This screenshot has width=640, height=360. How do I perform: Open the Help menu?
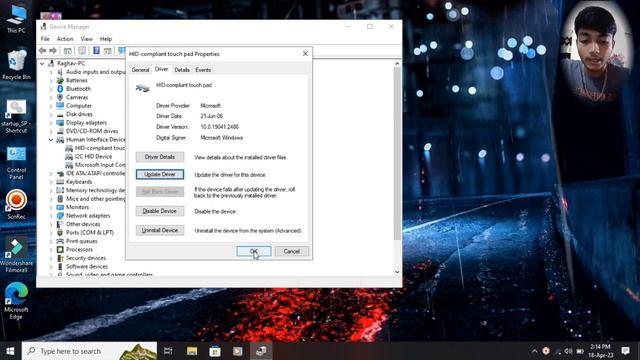106,39
